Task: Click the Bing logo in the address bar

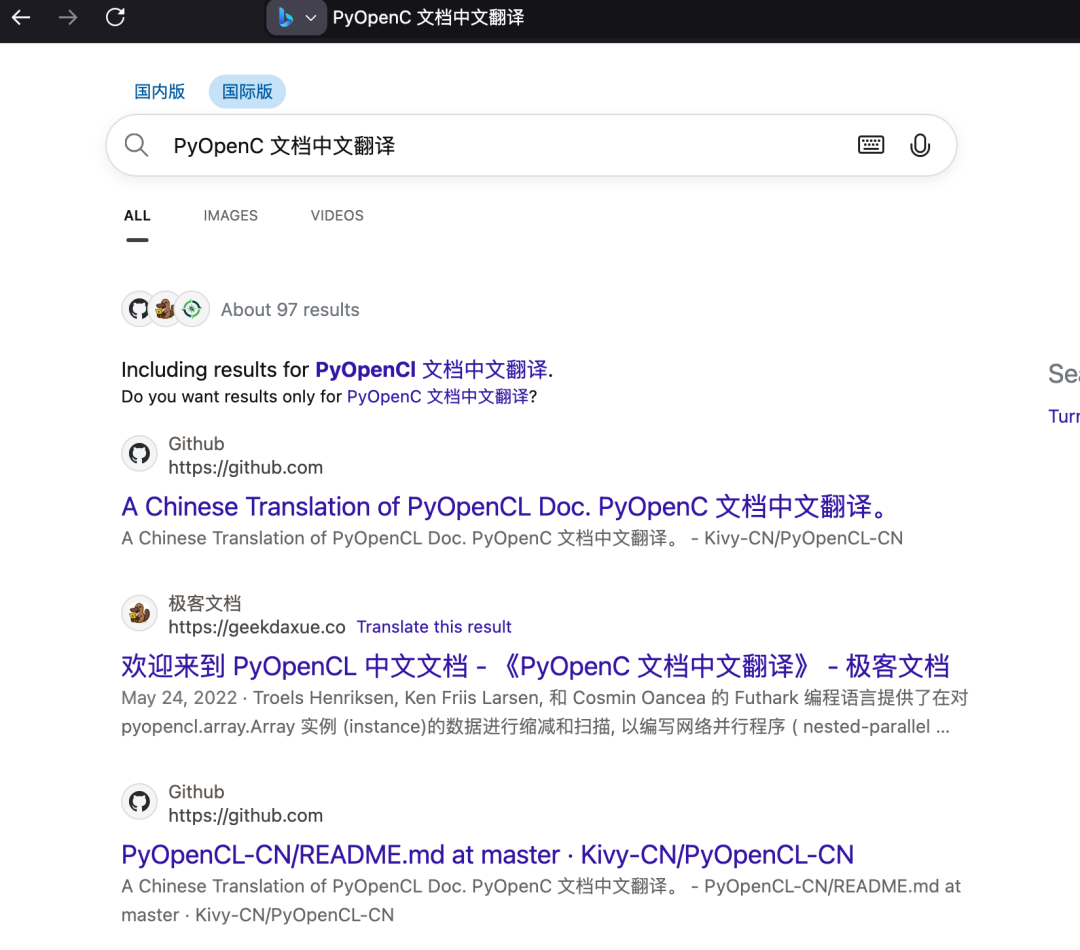Action: coord(286,17)
